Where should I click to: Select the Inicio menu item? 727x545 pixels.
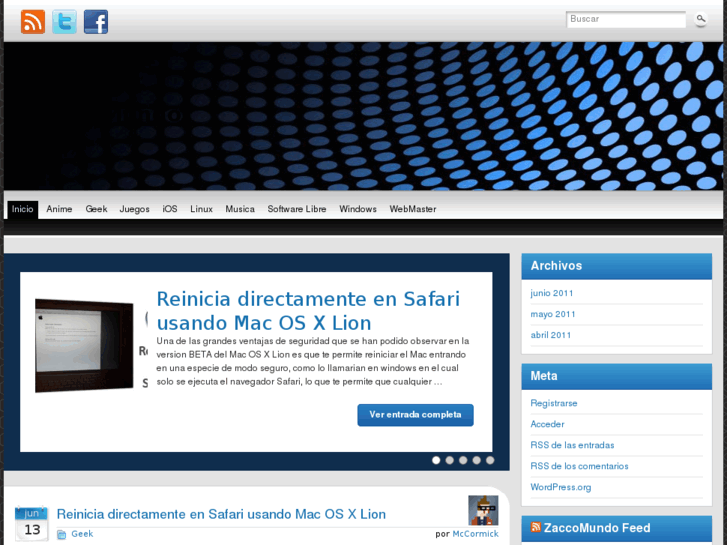click(x=23, y=209)
